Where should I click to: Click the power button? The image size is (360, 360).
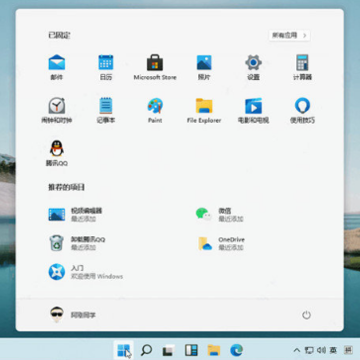click(x=306, y=315)
